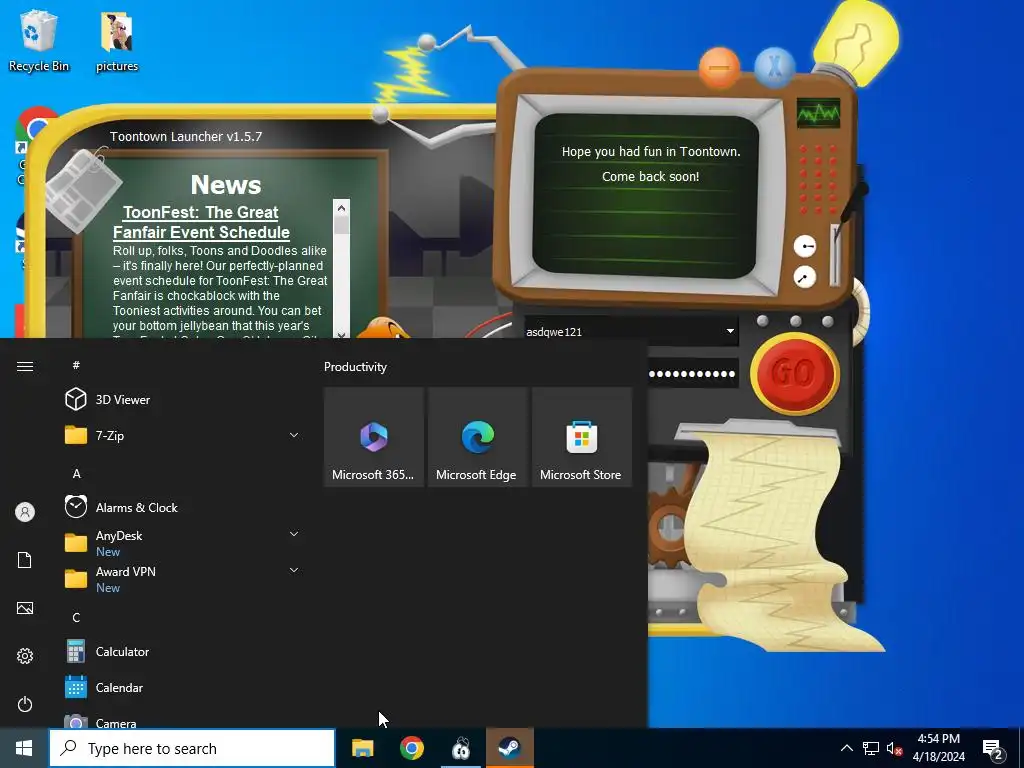Open Microsoft Store tile
The width and height of the screenshot is (1024, 768).
point(582,437)
